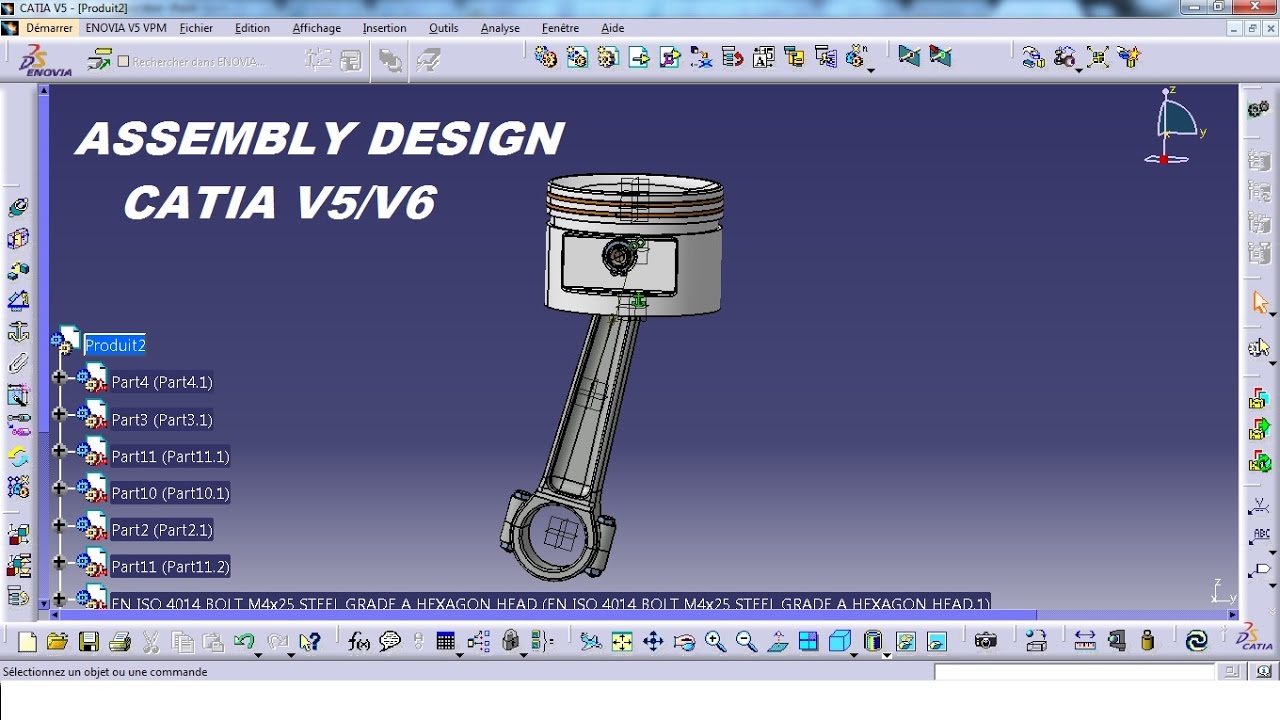
Task: Open the Insertion menu
Action: 384,28
